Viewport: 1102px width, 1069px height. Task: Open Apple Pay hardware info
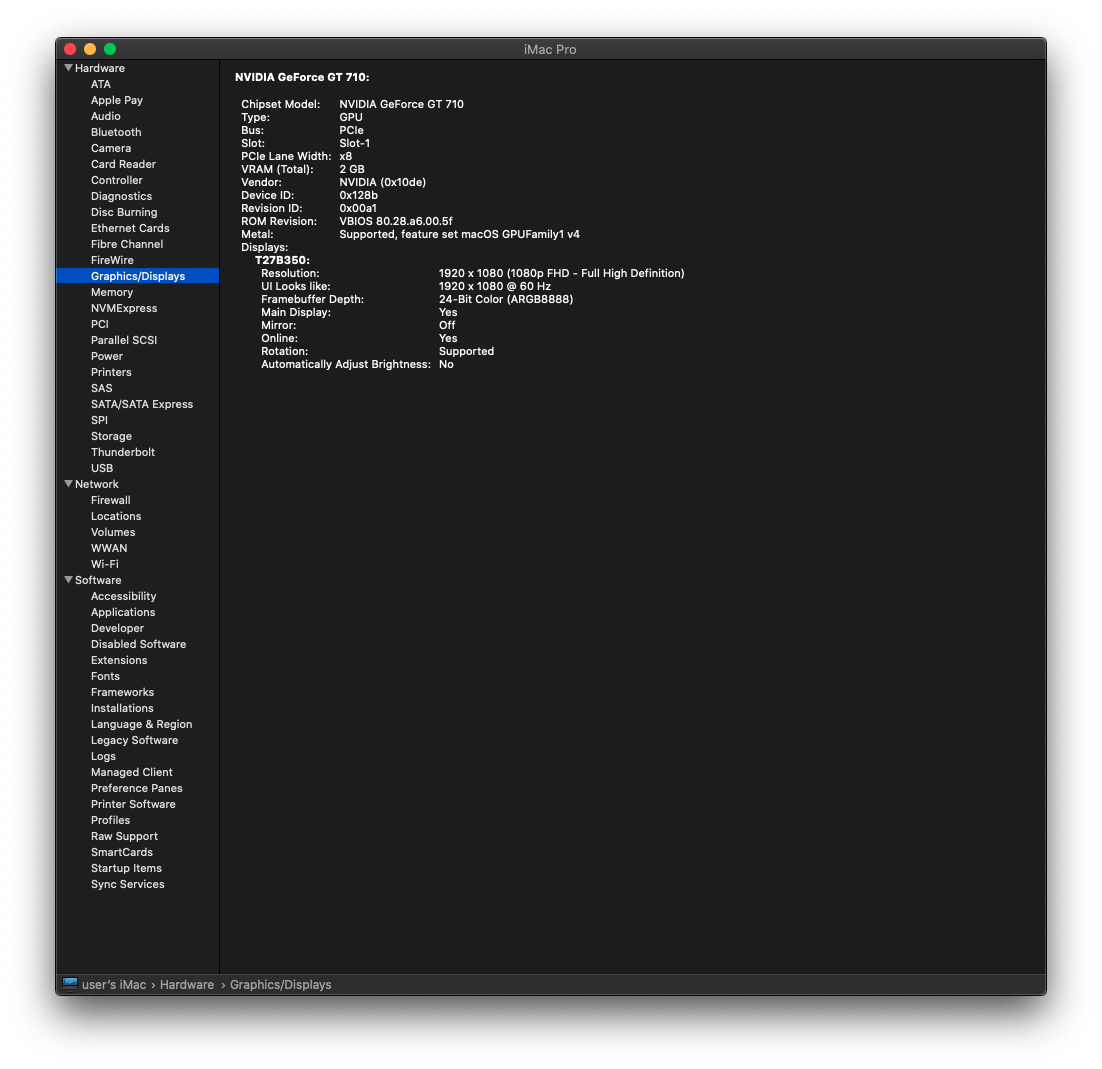(117, 101)
